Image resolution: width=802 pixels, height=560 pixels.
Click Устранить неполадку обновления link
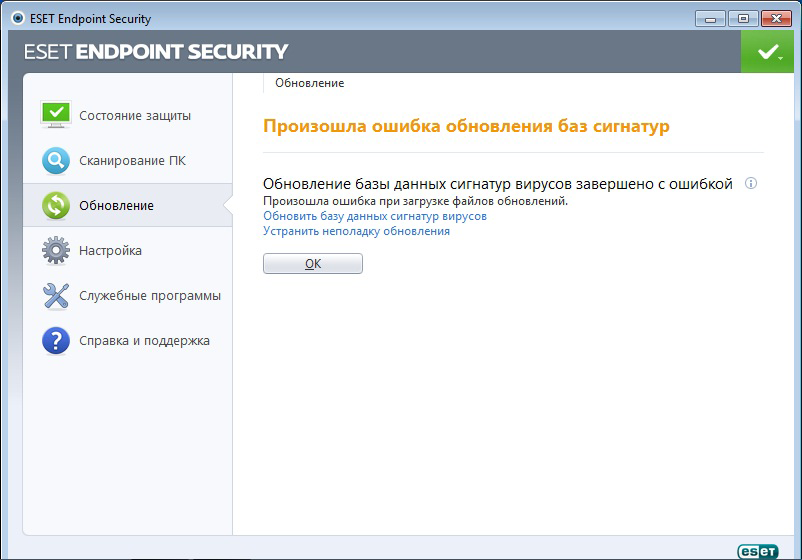pos(356,231)
